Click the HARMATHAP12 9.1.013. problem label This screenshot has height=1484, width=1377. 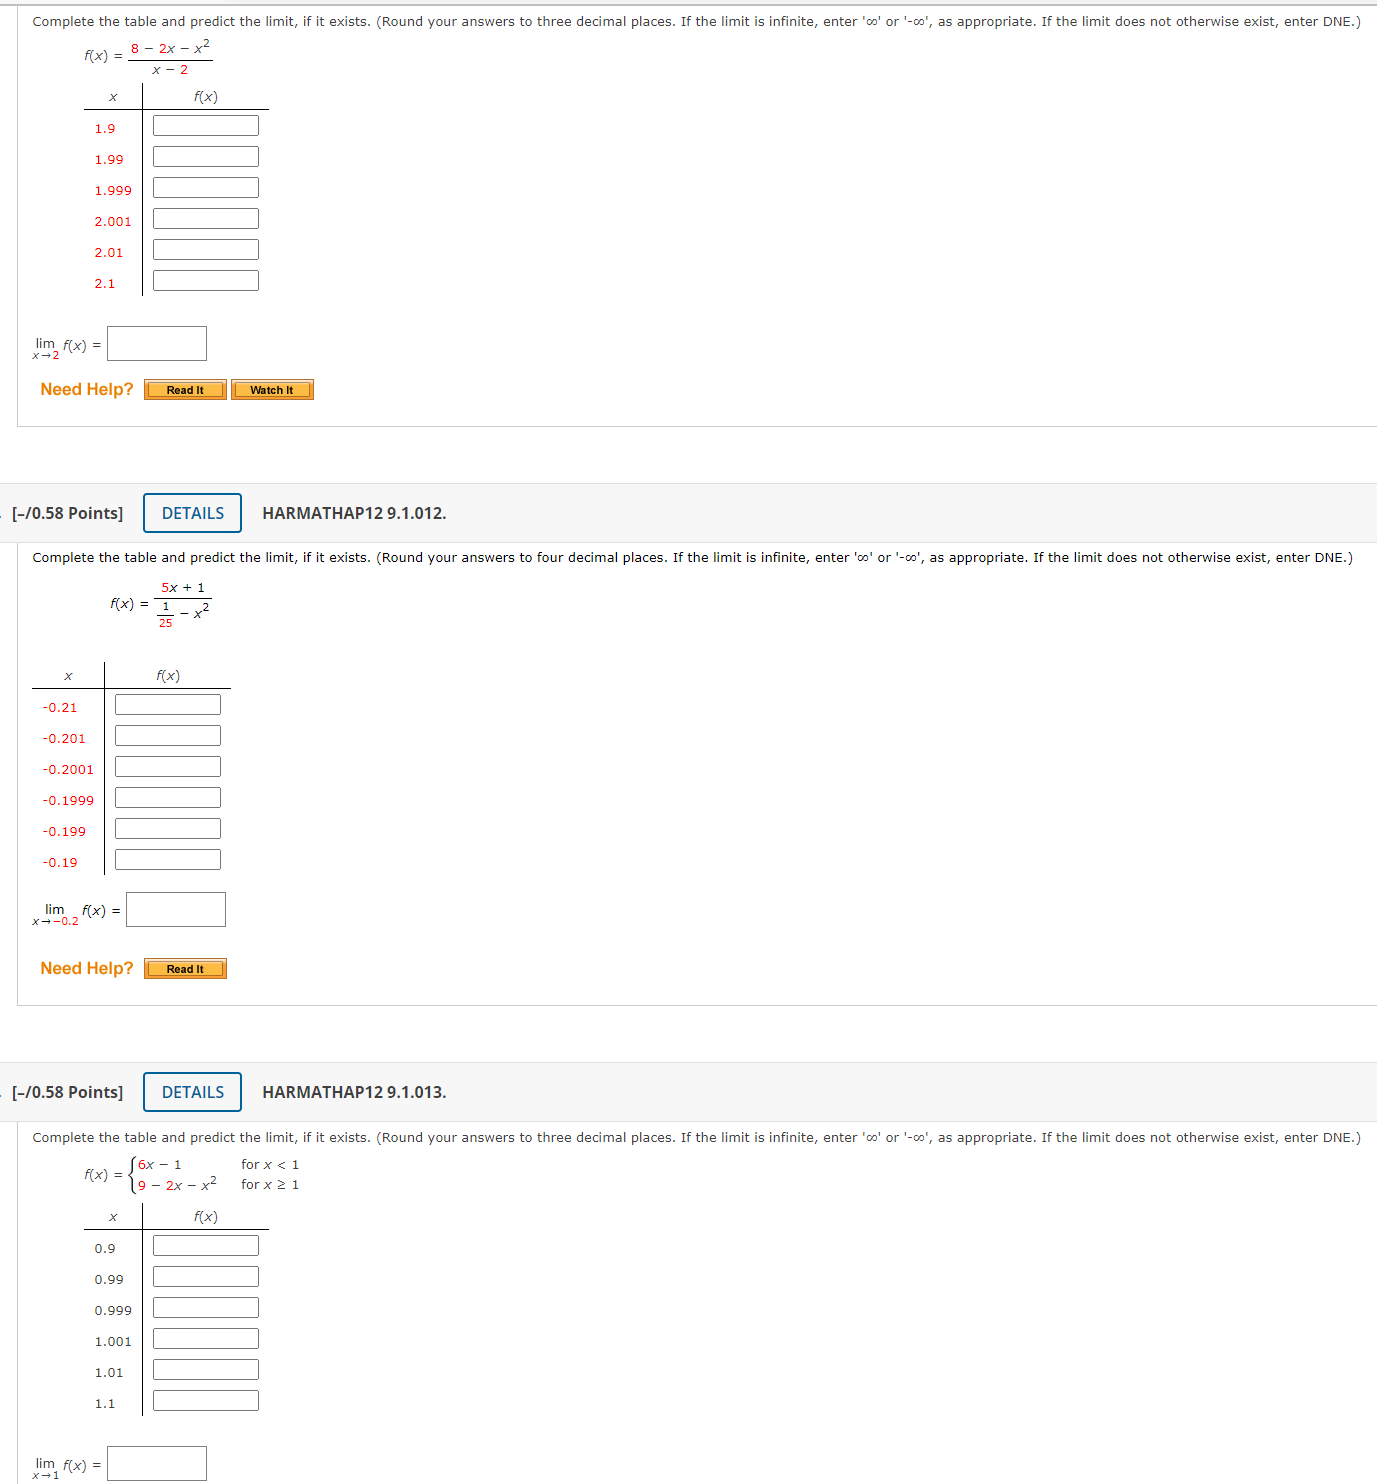[x=354, y=1092]
